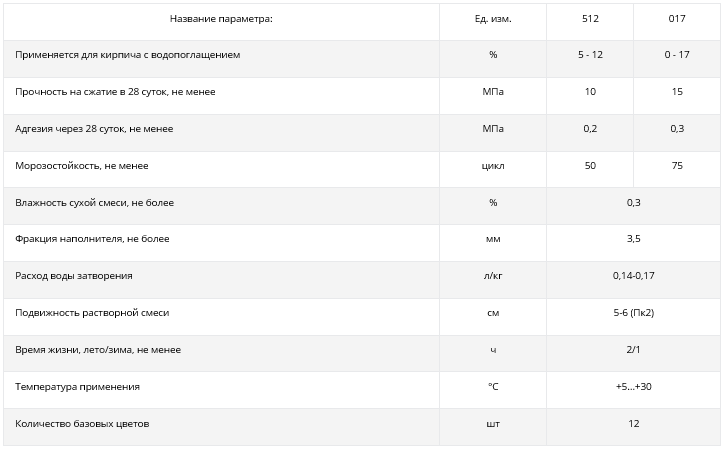Click the '0 - 17' water absorption value
Viewport: 728px width, 454px height.
pyautogui.click(x=677, y=55)
